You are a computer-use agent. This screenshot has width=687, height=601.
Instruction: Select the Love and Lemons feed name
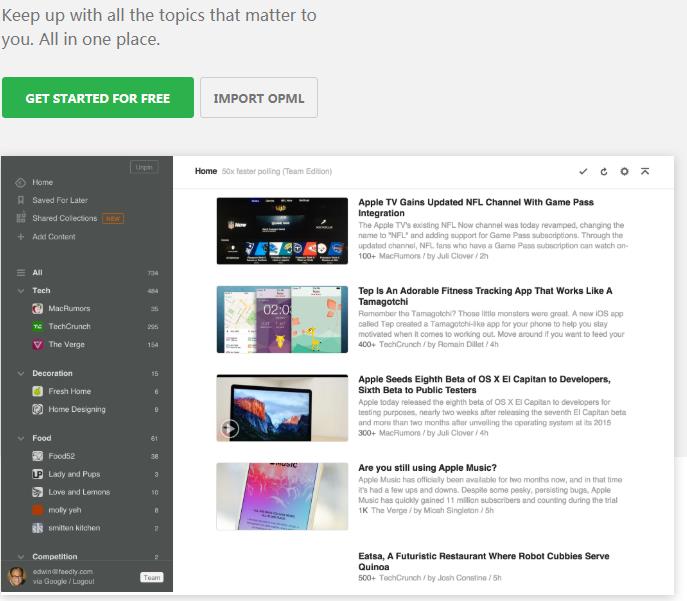(x=79, y=492)
